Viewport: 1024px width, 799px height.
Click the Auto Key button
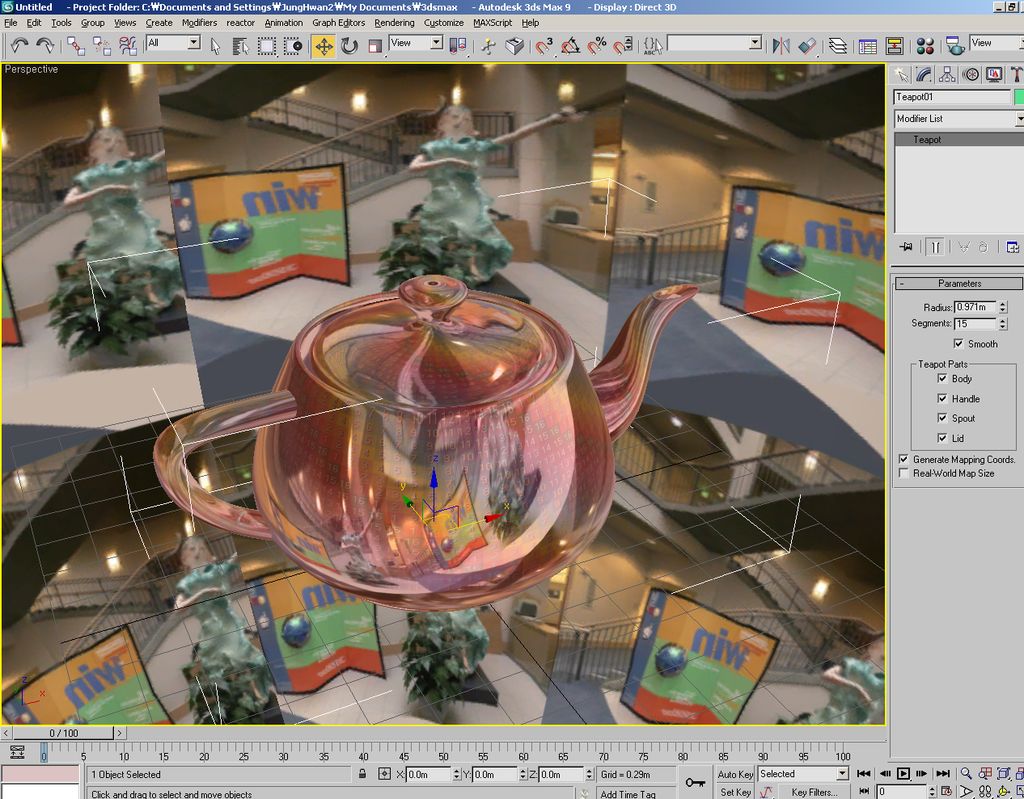(x=735, y=774)
